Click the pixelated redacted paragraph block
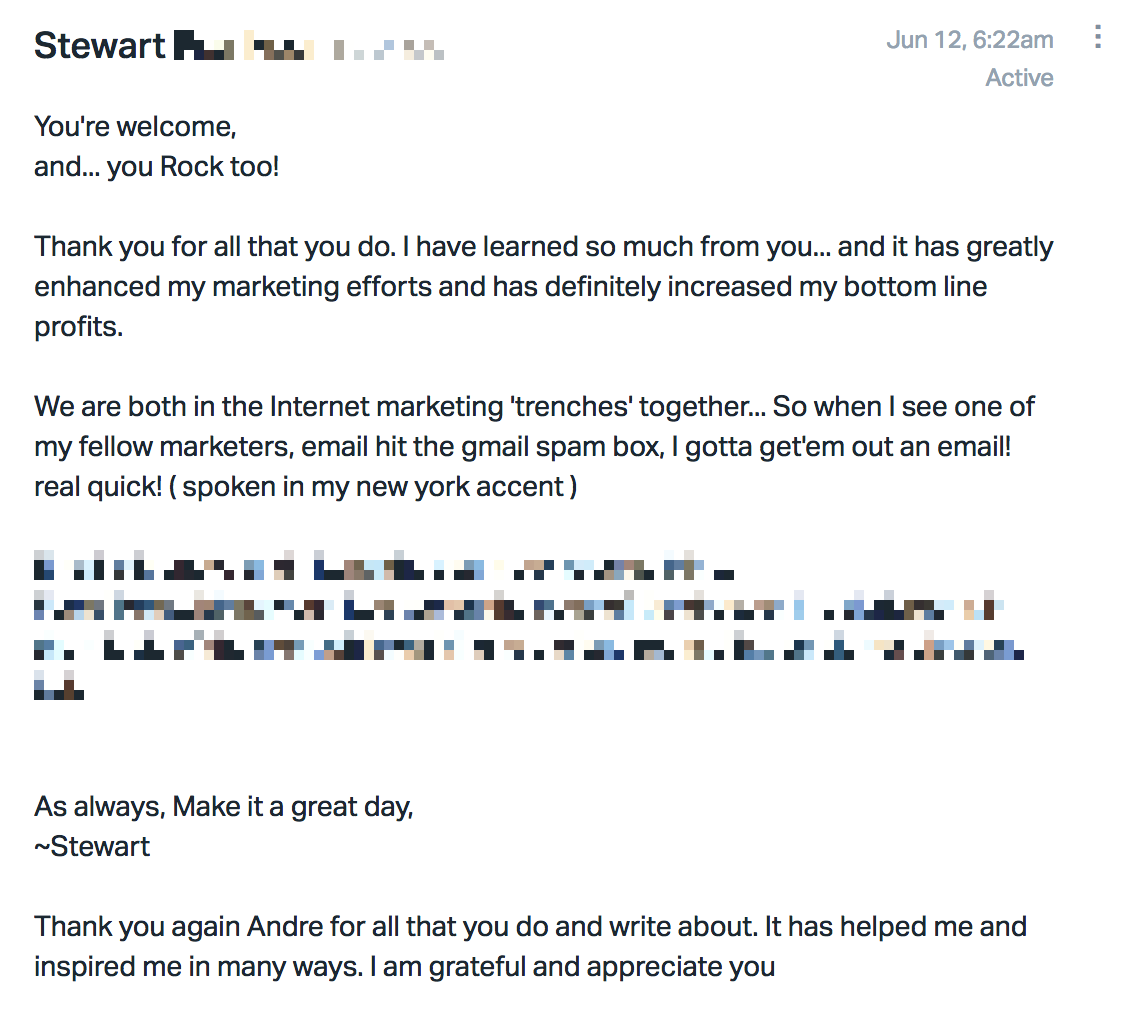This screenshot has height=1010, width=1130. coord(529,625)
